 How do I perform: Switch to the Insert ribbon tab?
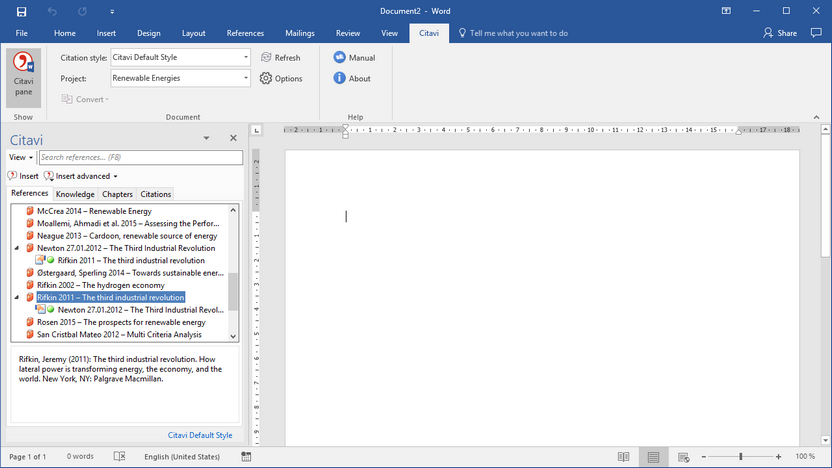106,33
